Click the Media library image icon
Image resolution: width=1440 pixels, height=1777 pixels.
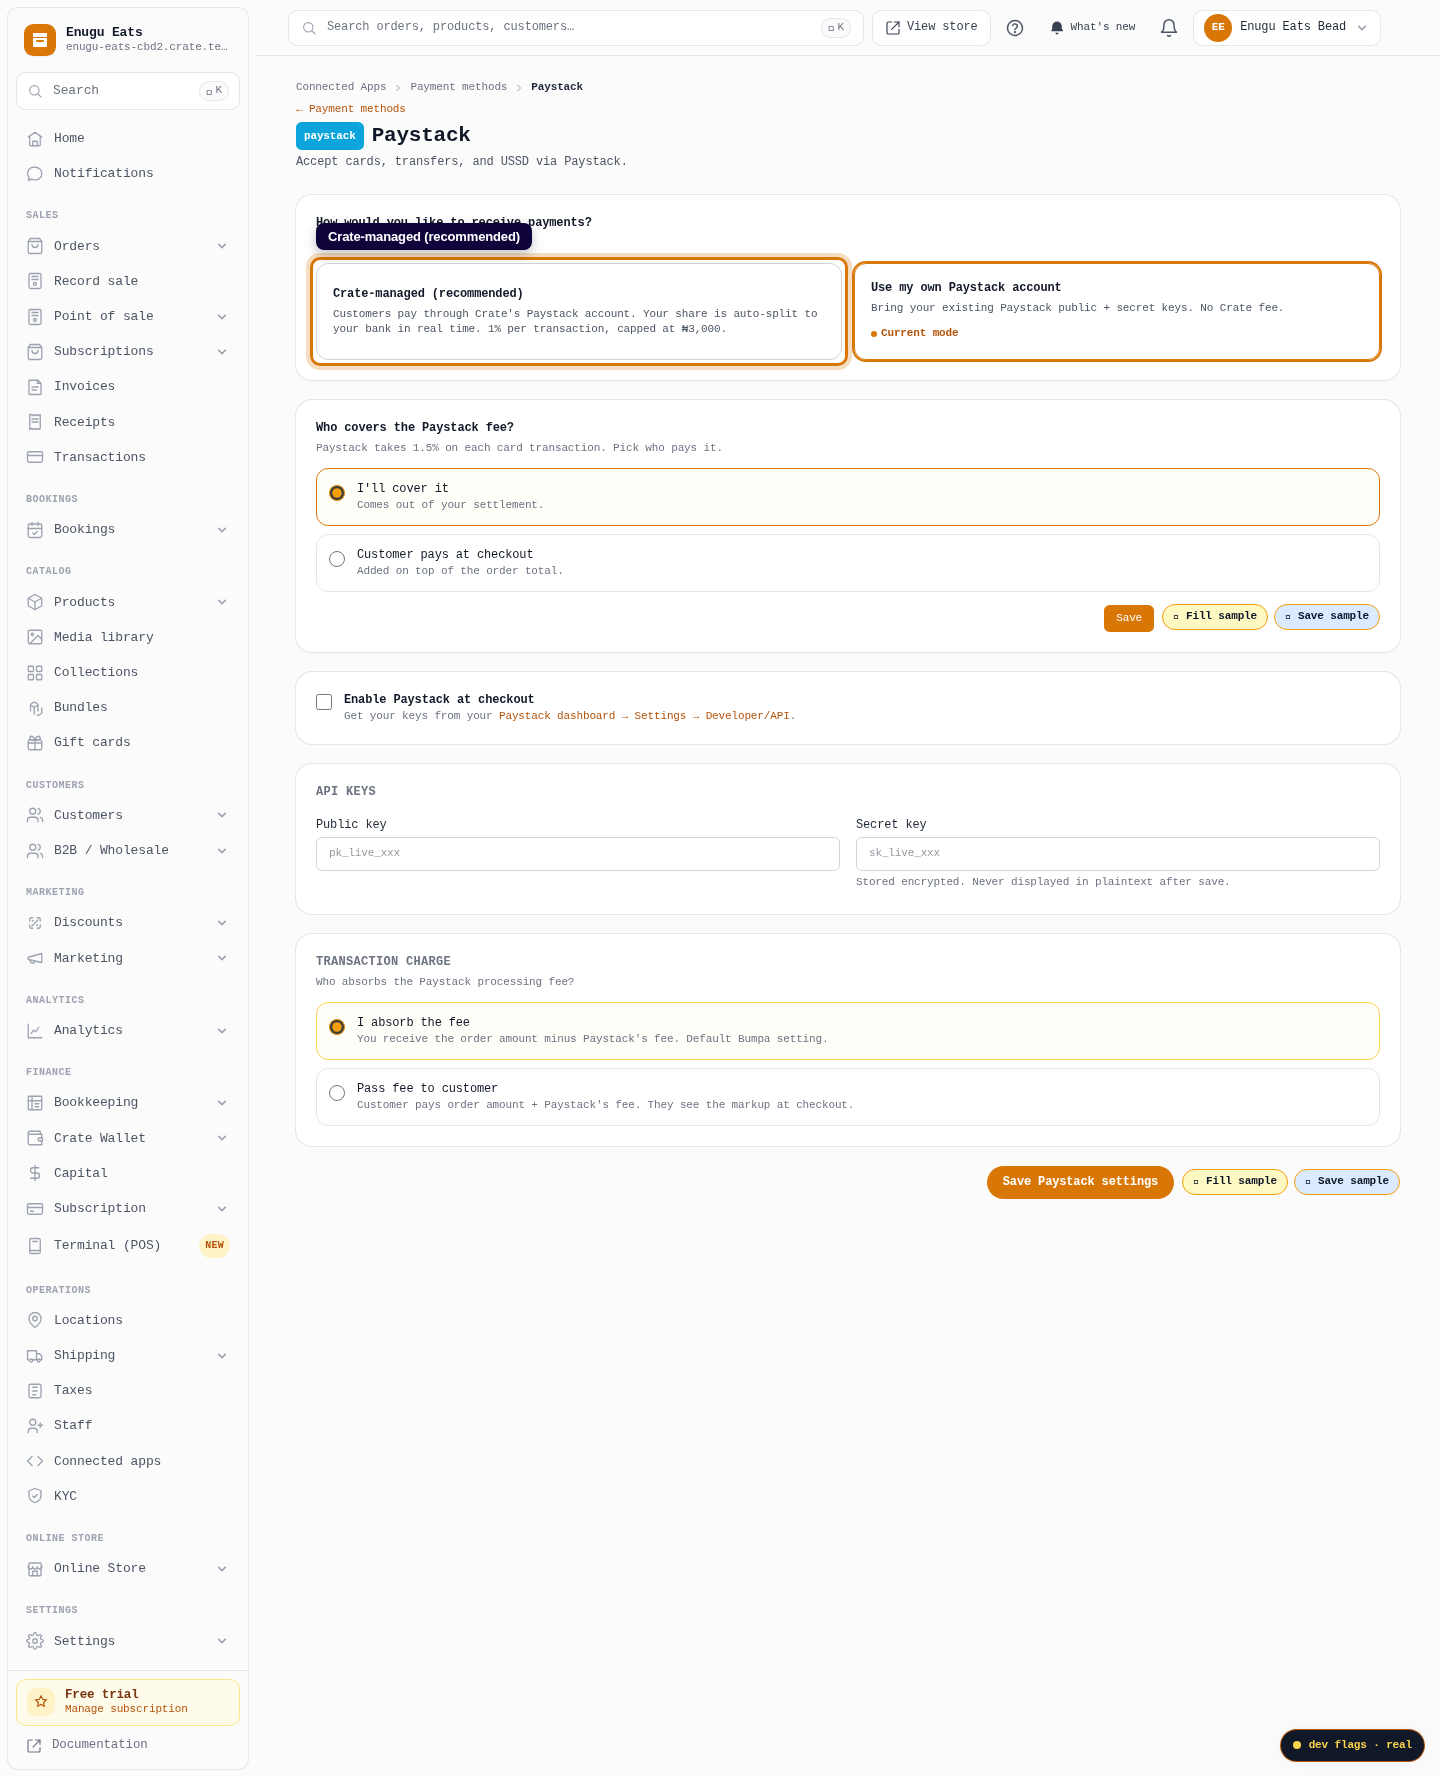35,637
